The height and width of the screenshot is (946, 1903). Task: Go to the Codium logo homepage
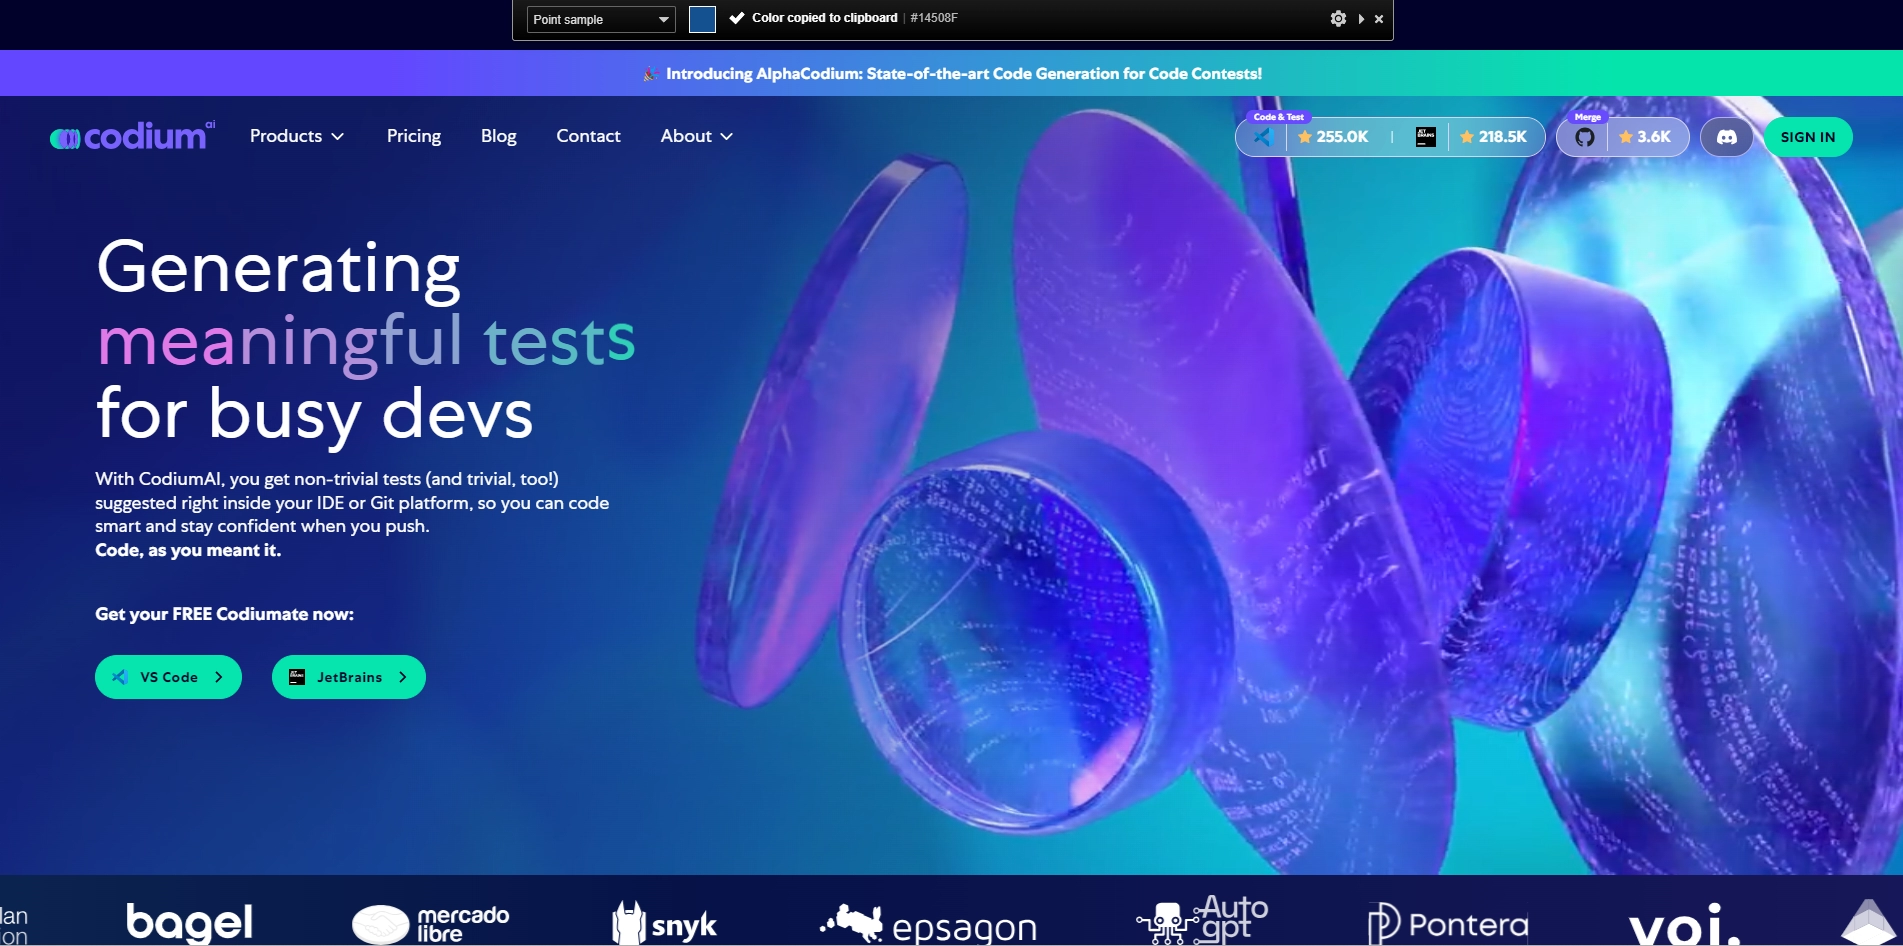(x=133, y=136)
